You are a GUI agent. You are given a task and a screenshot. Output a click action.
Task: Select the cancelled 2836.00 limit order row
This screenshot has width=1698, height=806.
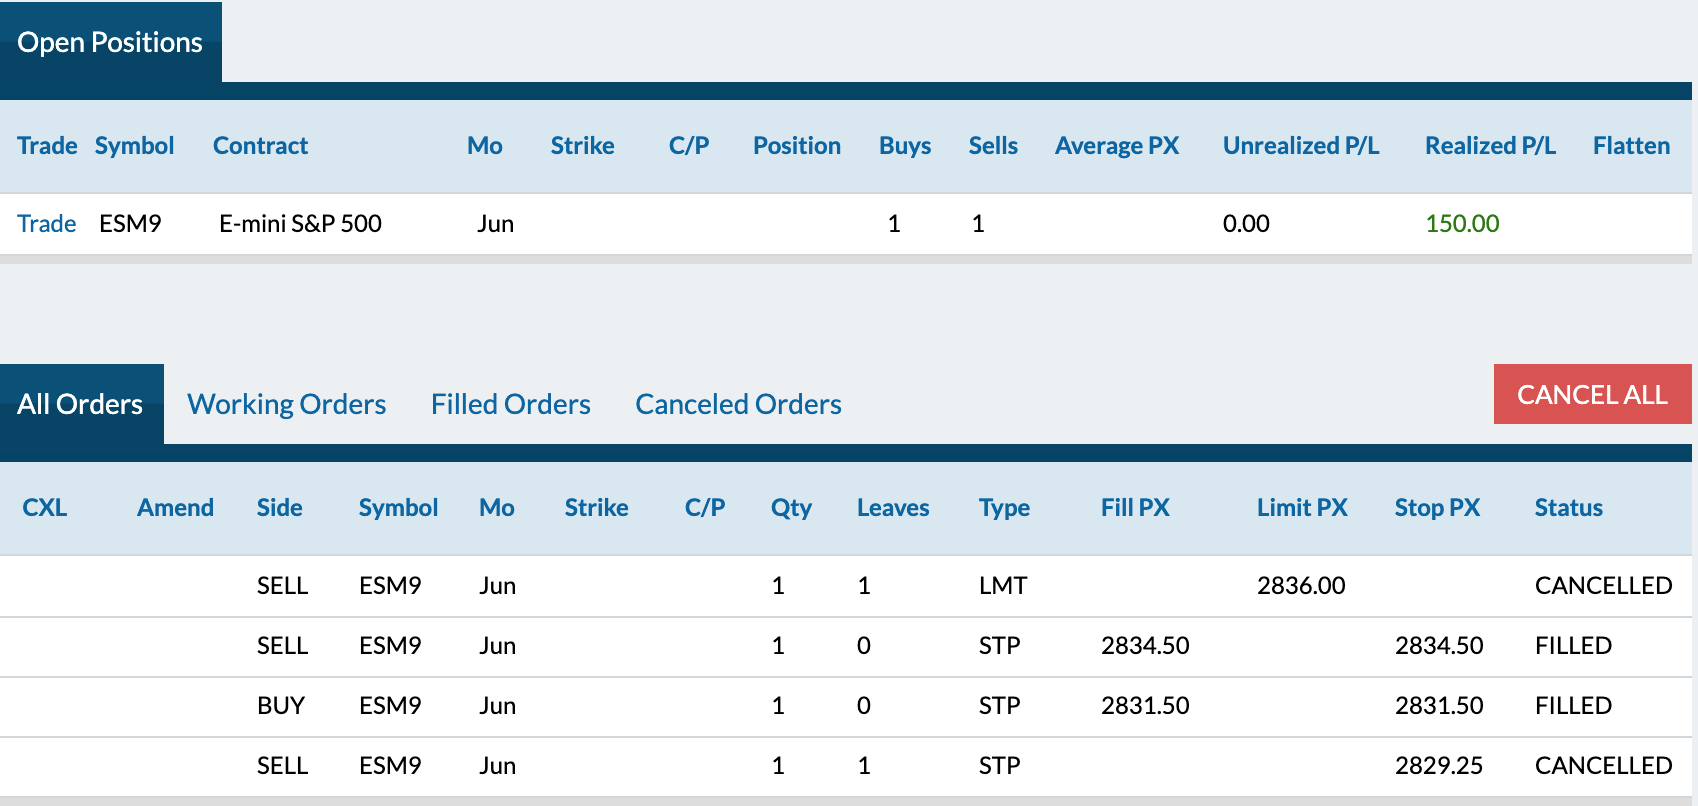tap(846, 586)
